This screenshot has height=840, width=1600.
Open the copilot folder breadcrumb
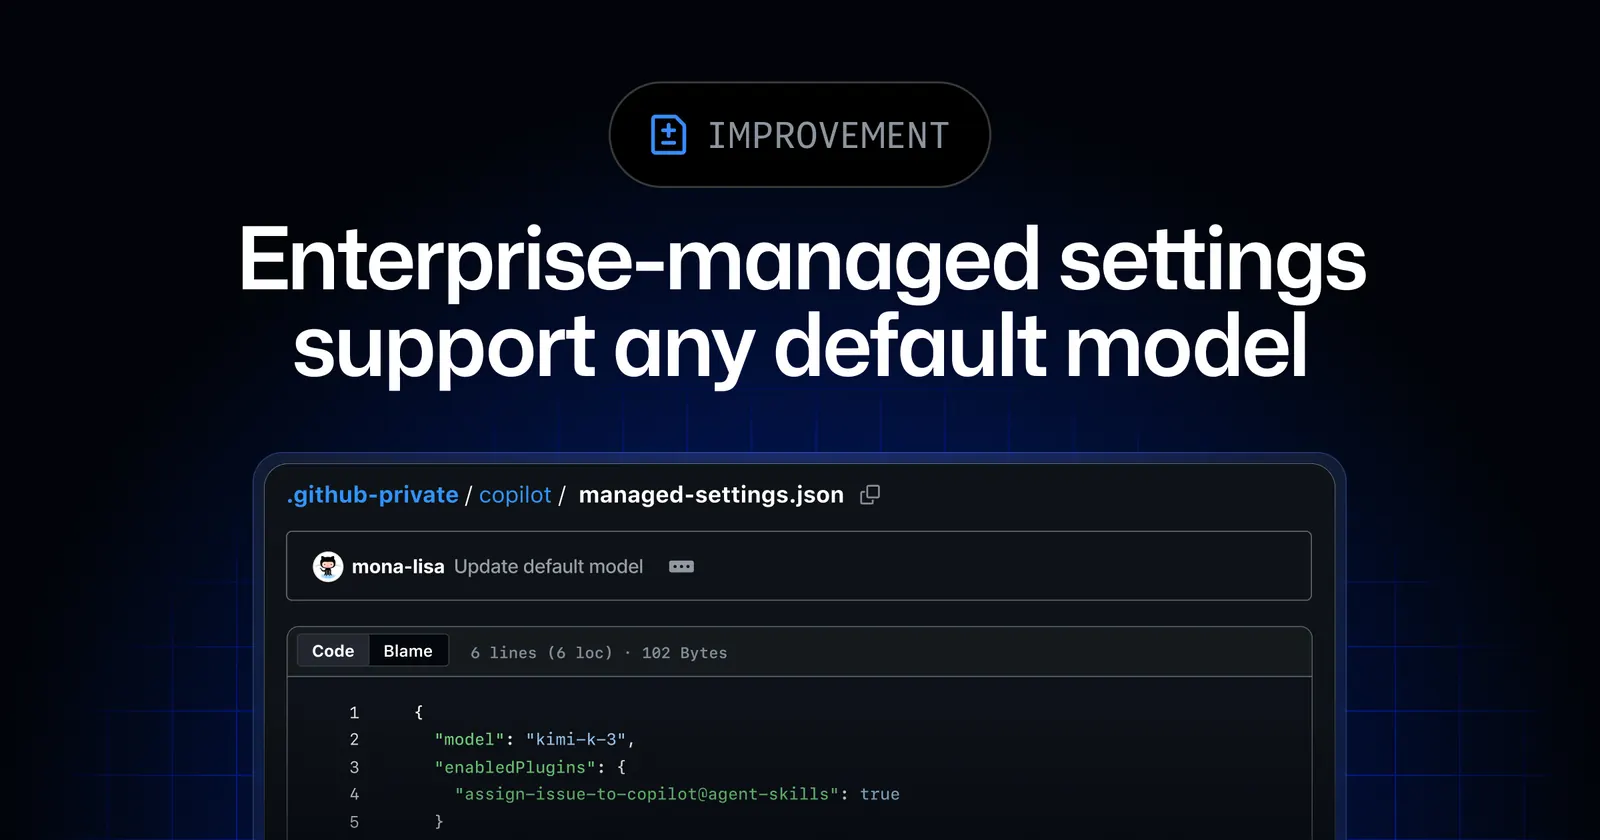[x=515, y=495]
